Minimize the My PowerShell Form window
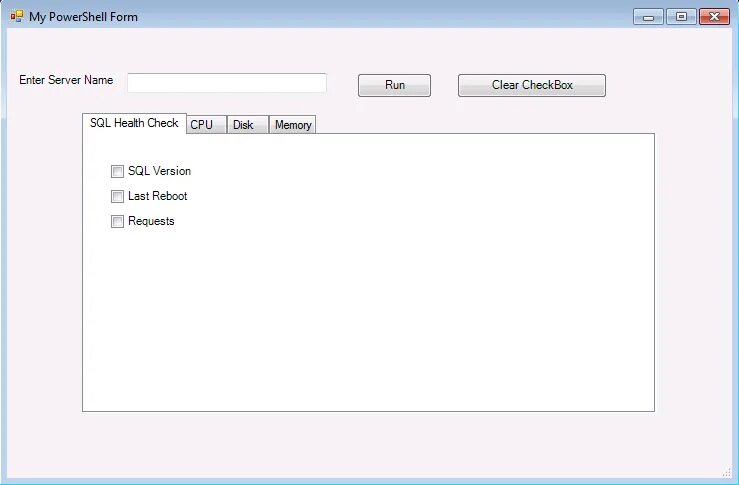The width and height of the screenshot is (739, 485). [x=649, y=17]
